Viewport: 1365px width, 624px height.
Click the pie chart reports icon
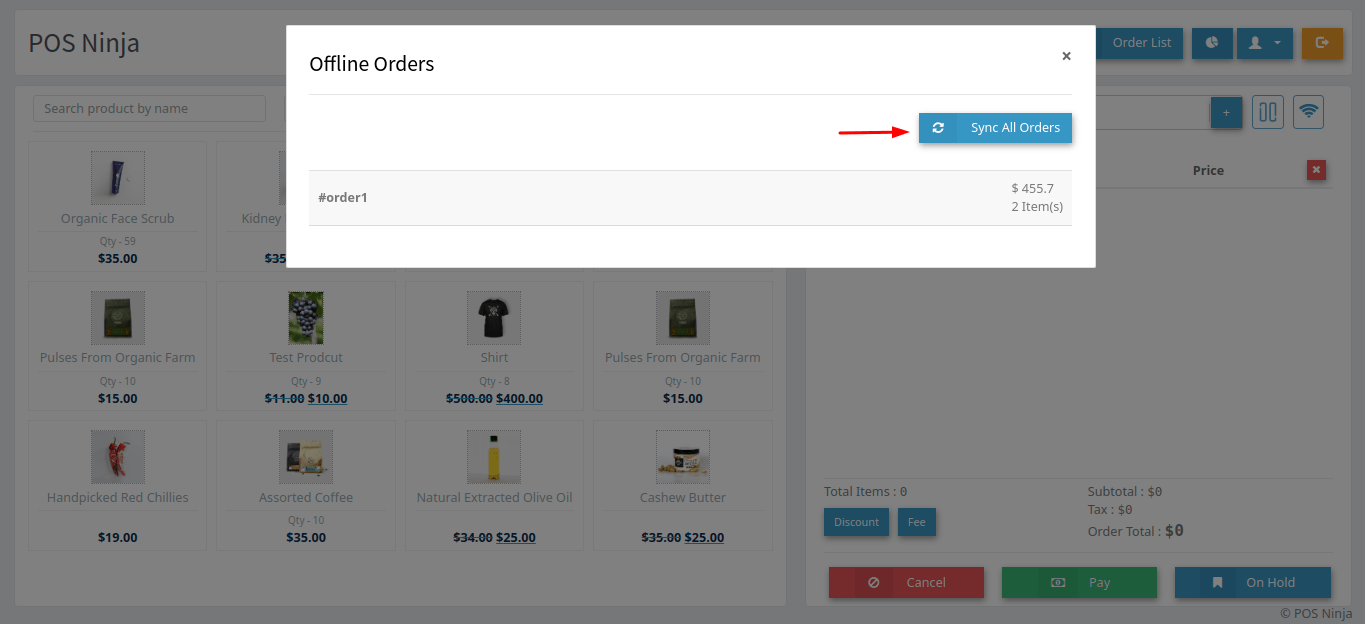(x=1212, y=43)
